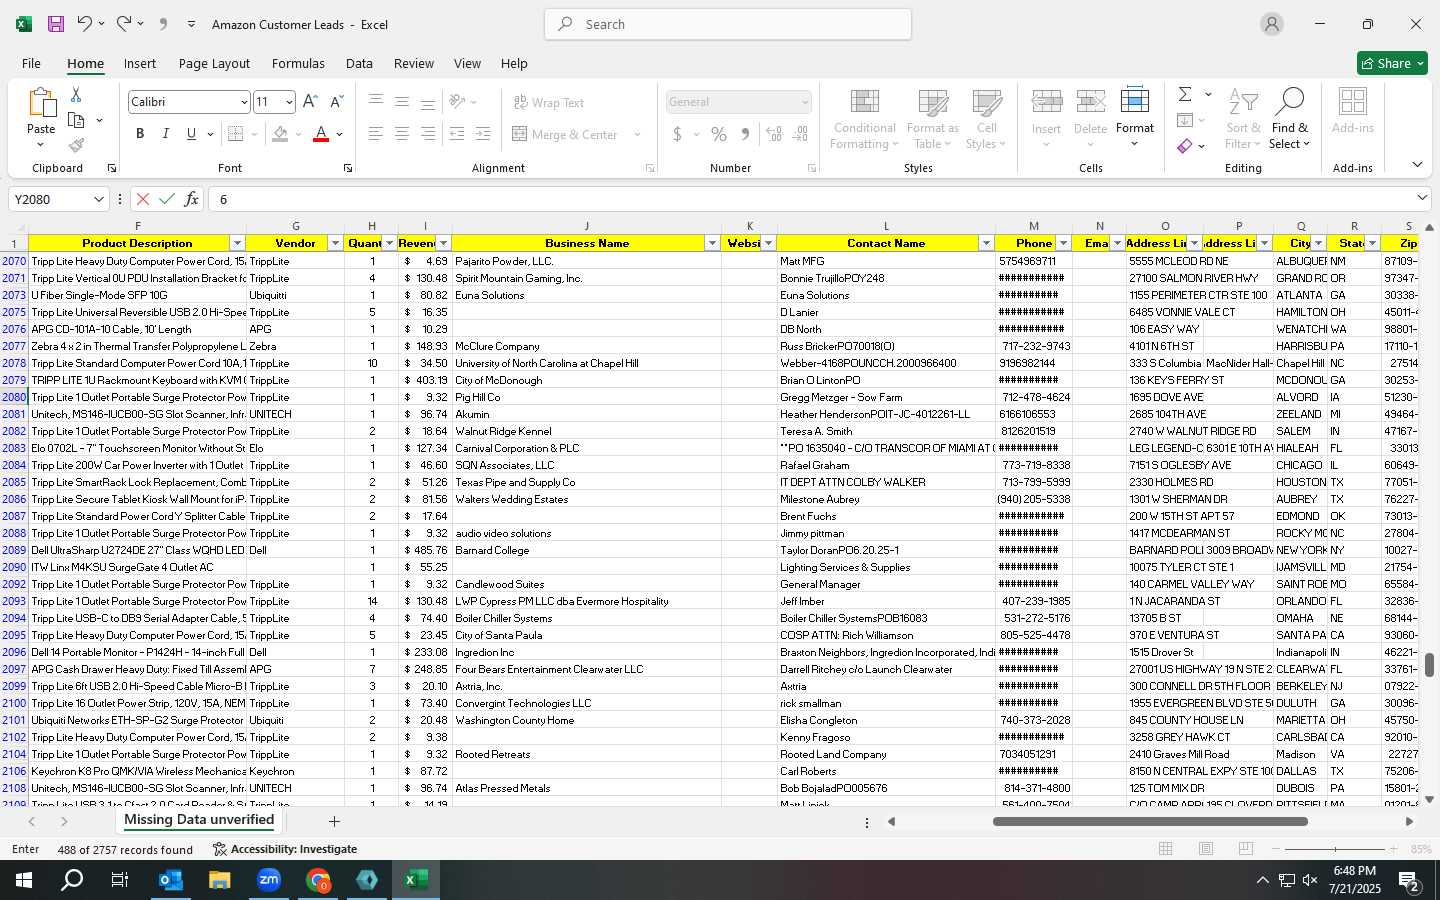Open Contact Name filter dropdown
The height and width of the screenshot is (900, 1440).
[x=986, y=243]
